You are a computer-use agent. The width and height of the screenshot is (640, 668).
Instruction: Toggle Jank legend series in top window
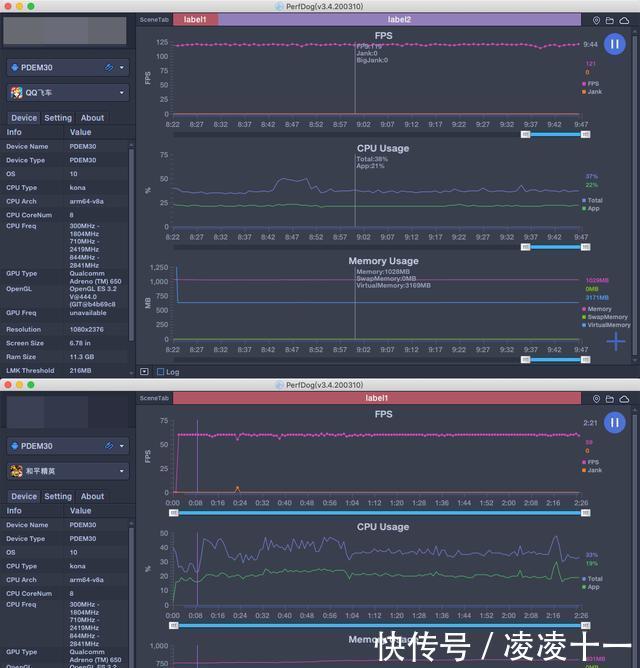tap(592, 92)
